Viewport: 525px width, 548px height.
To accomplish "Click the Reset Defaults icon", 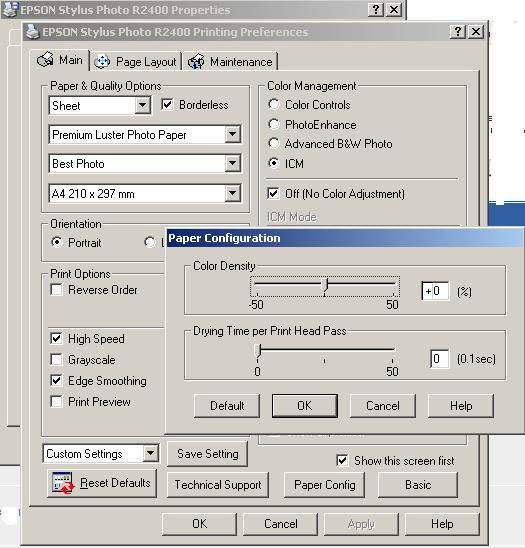I will tap(63, 483).
